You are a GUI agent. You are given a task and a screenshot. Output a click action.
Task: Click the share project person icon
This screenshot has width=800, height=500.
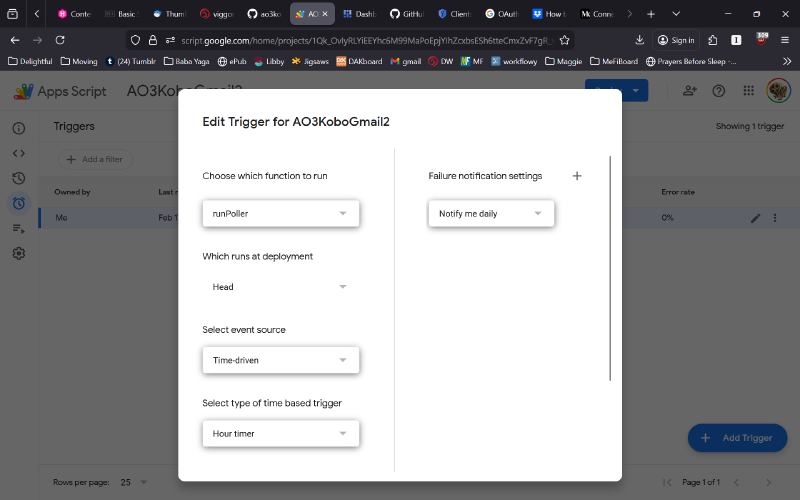[689, 91]
